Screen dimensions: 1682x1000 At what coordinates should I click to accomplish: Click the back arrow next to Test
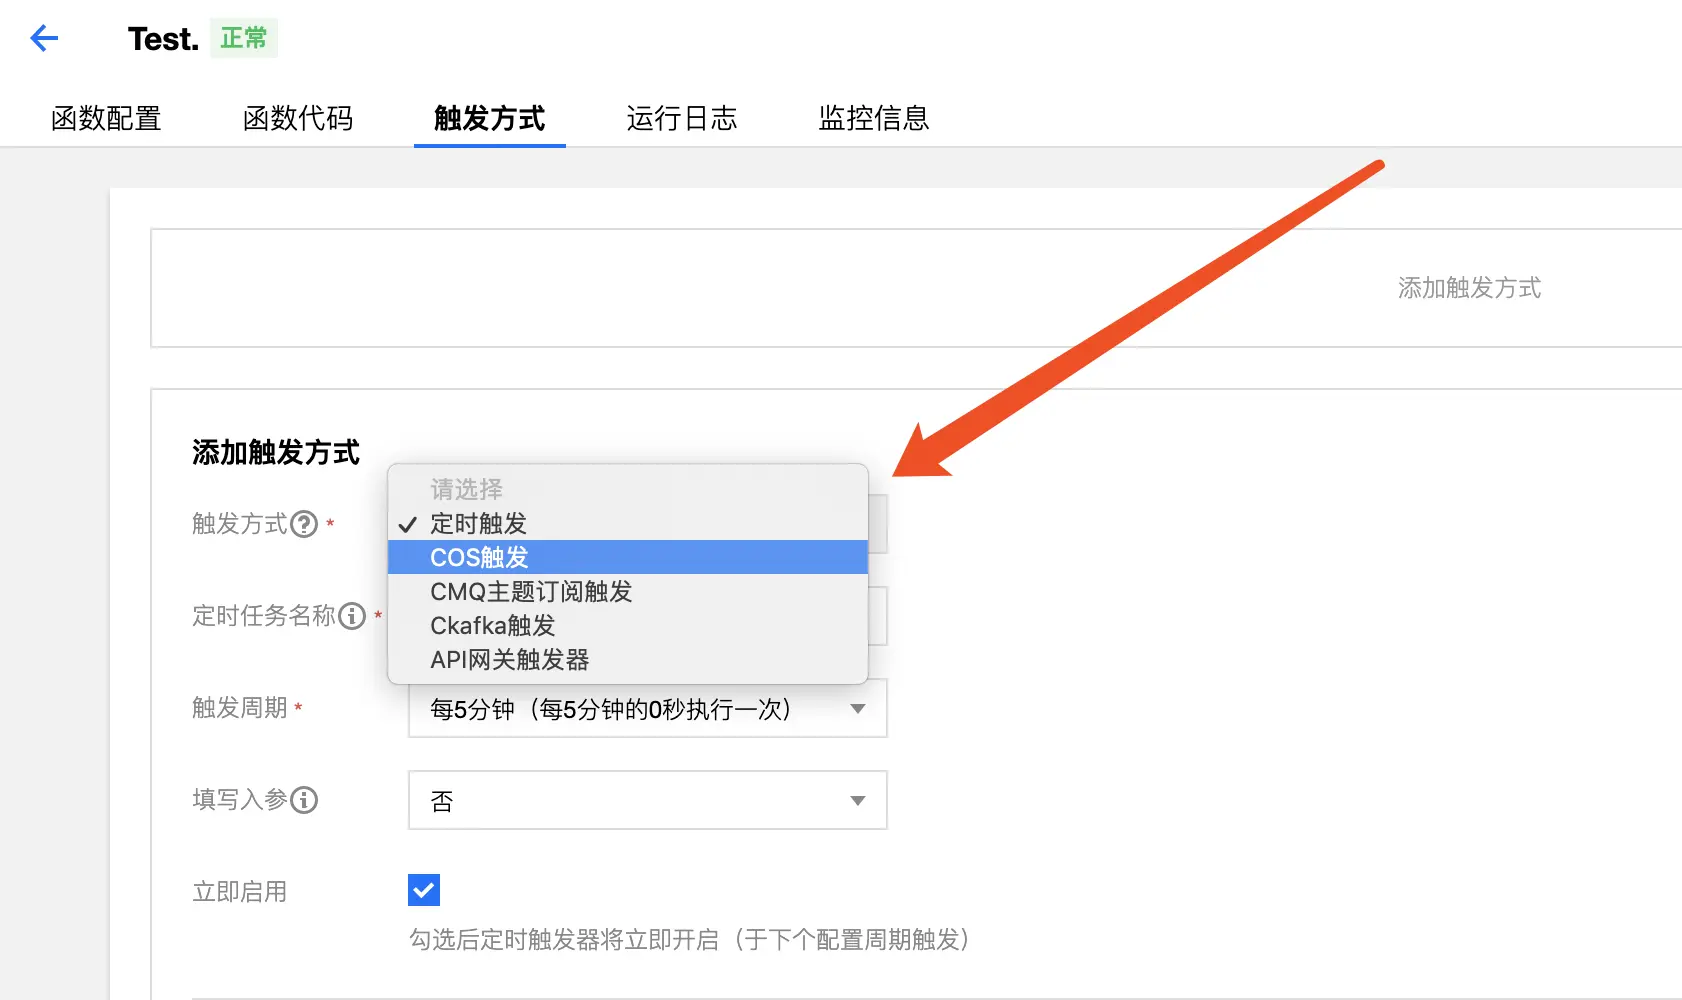point(43,38)
